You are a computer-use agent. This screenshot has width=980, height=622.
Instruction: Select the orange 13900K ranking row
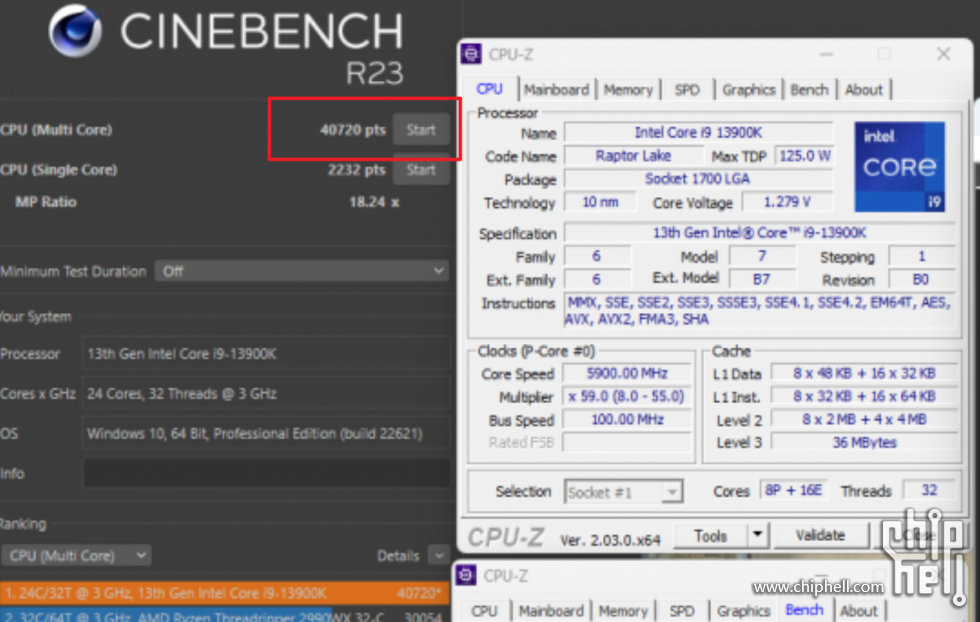pyautogui.click(x=224, y=593)
